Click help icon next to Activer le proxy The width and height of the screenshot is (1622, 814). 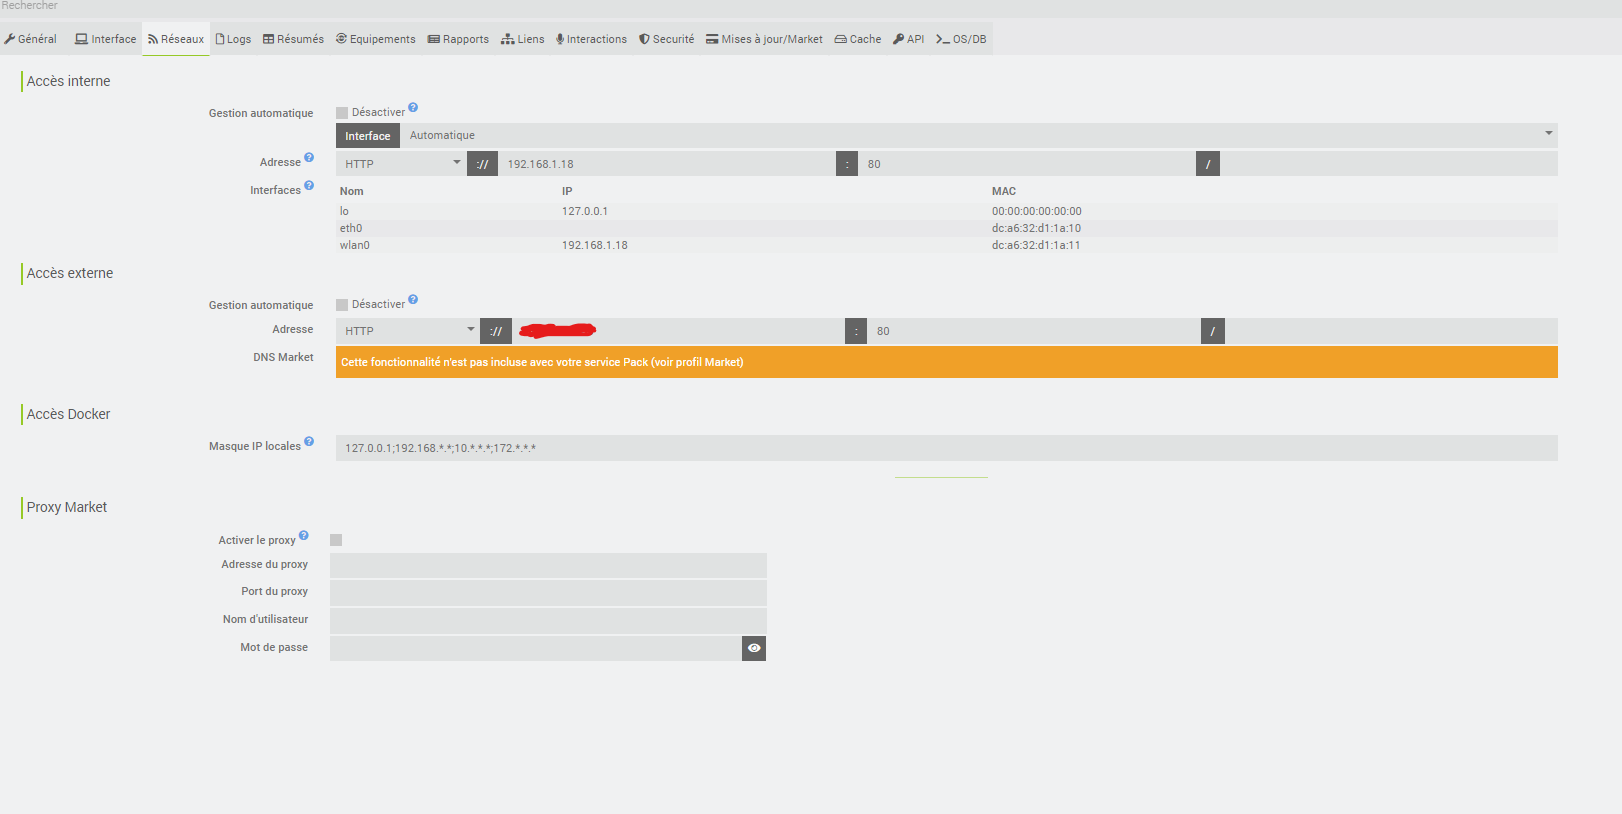pos(304,535)
